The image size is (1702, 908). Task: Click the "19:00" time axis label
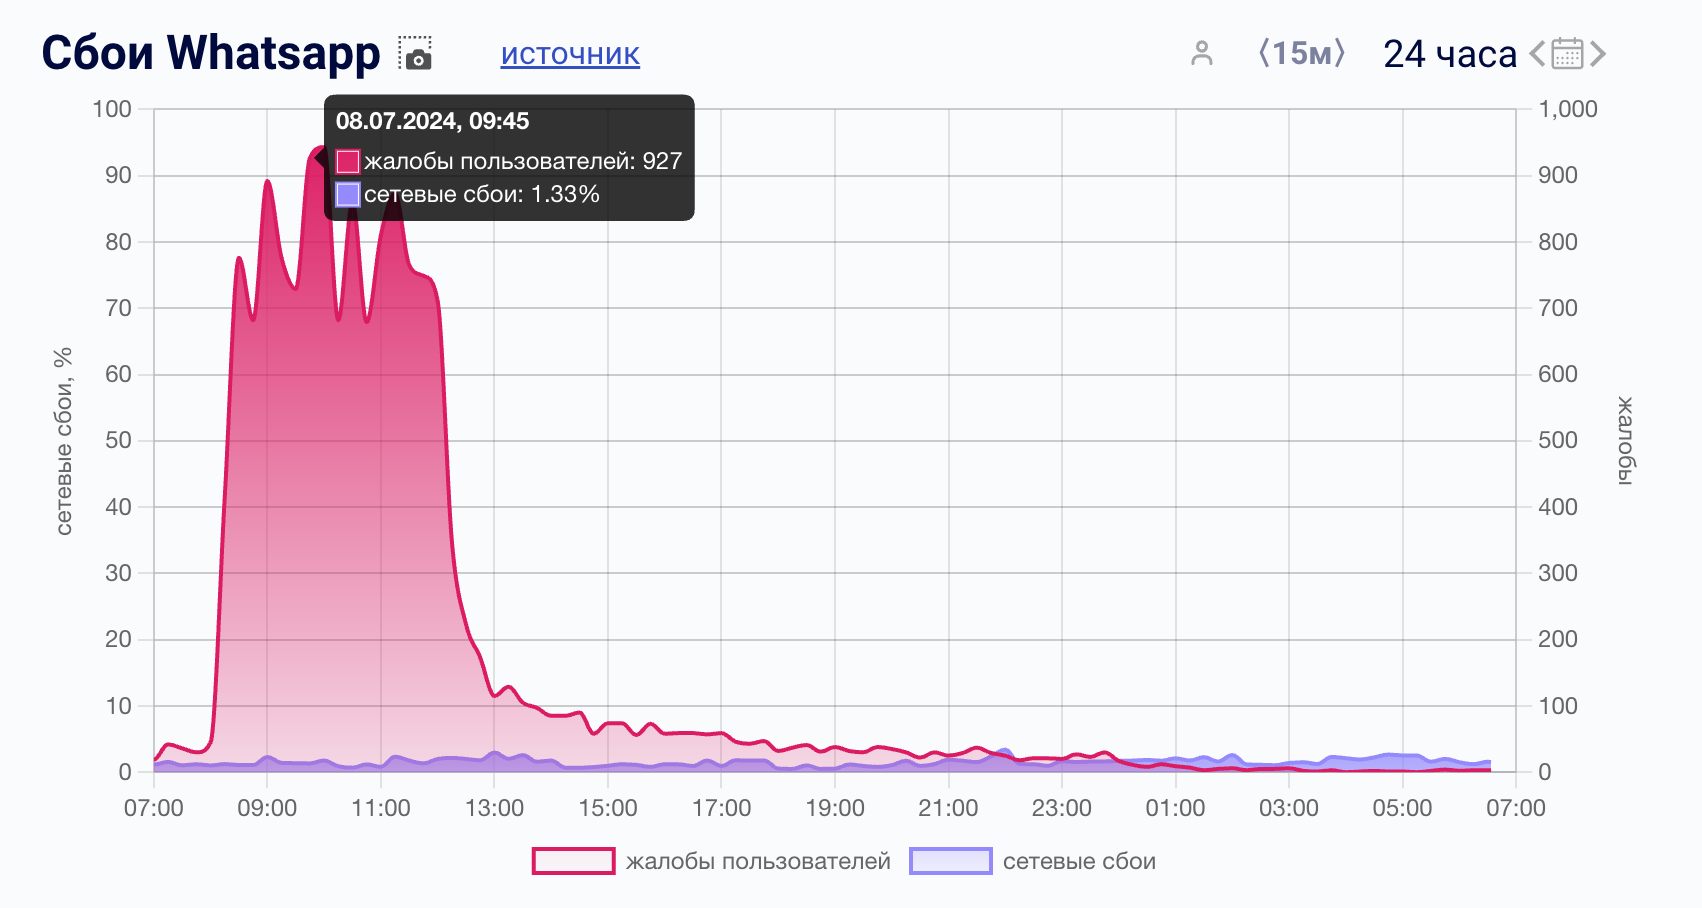point(835,808)
